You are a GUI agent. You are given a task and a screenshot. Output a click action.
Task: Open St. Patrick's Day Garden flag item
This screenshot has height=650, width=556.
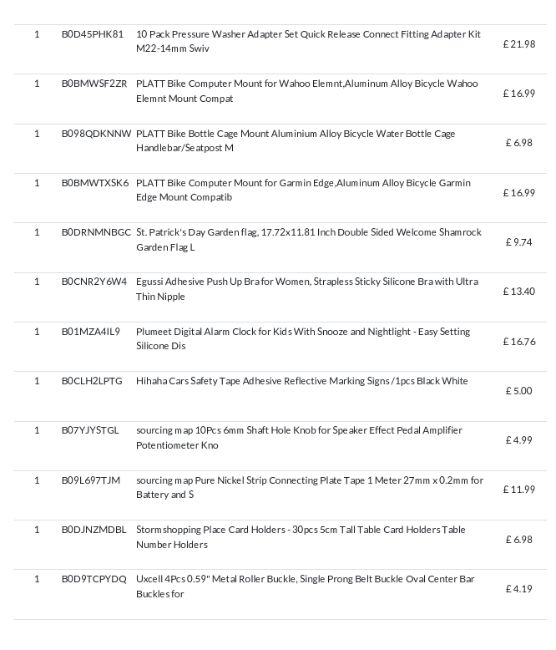[x=308, y=239]
